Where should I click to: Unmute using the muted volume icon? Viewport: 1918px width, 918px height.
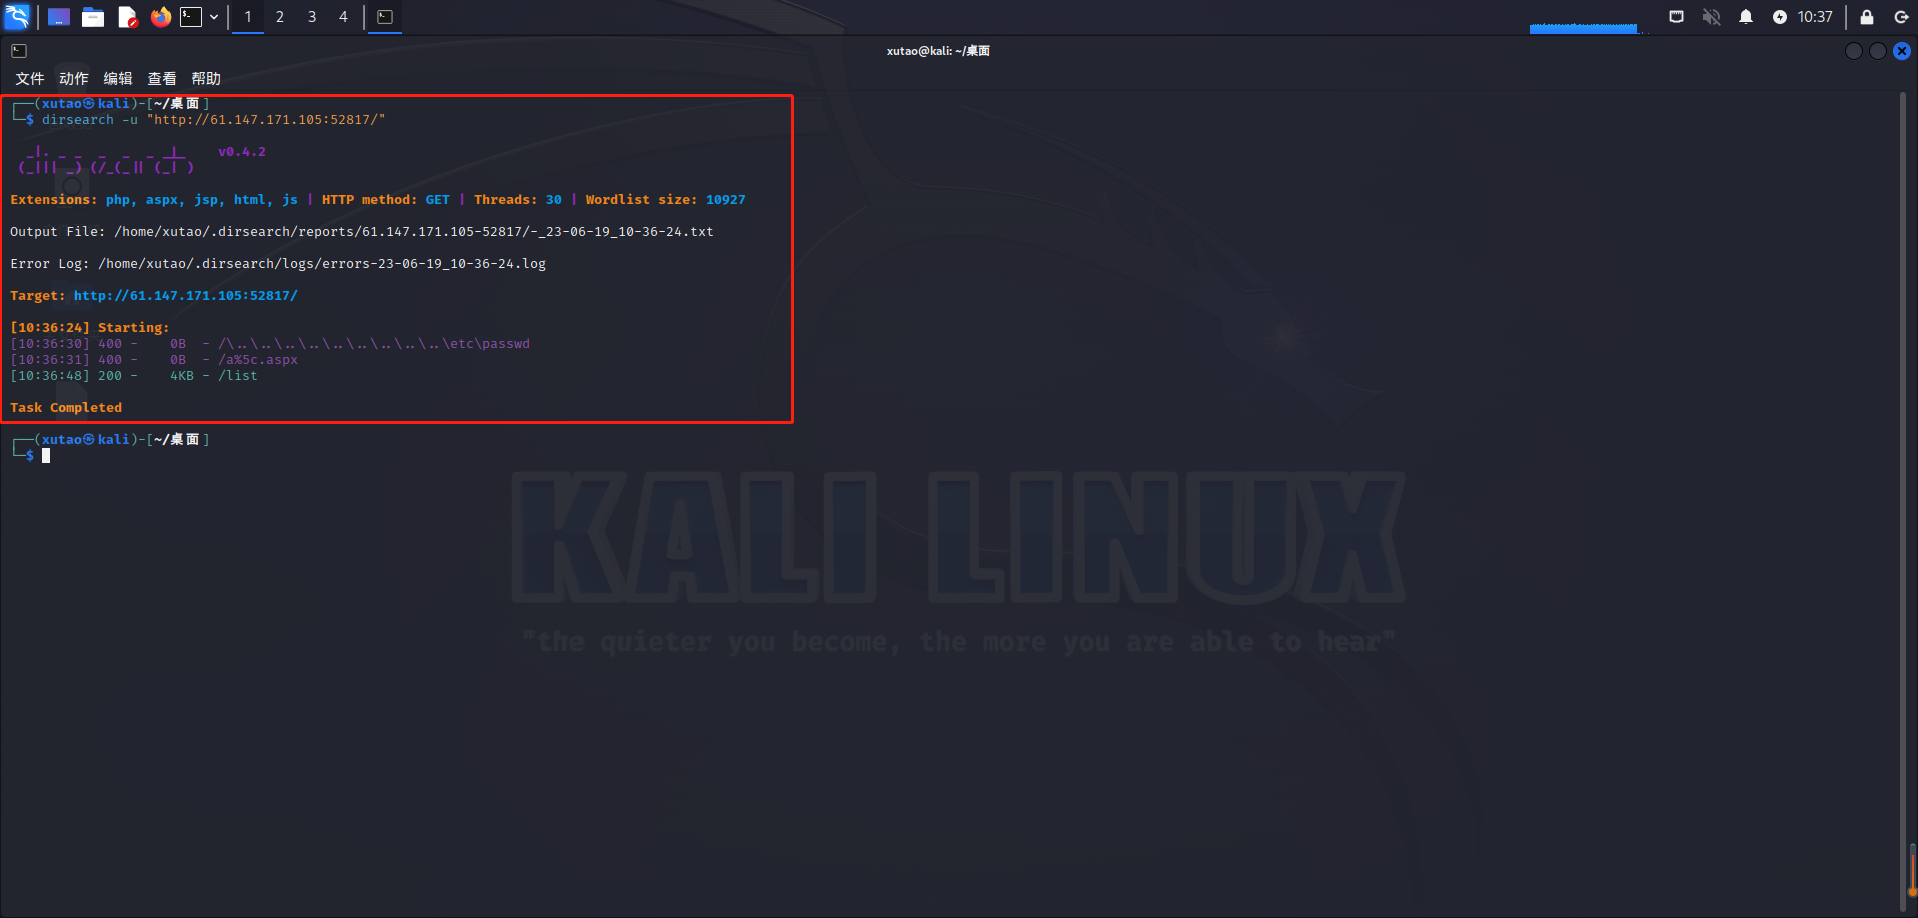point(1712,17)
